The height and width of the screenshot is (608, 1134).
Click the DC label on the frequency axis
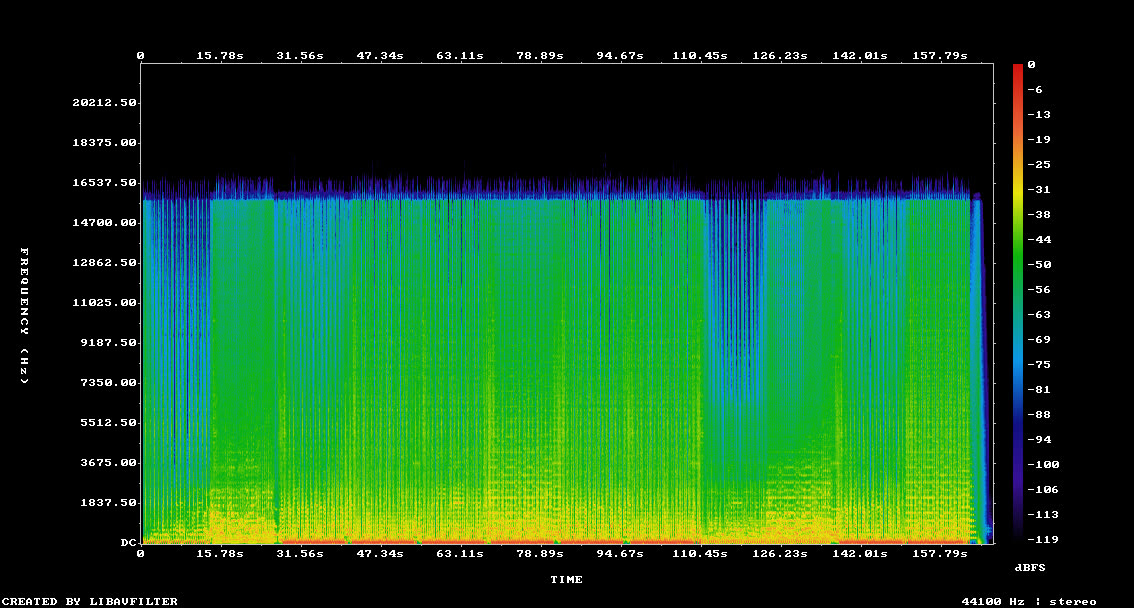(129, 543)
